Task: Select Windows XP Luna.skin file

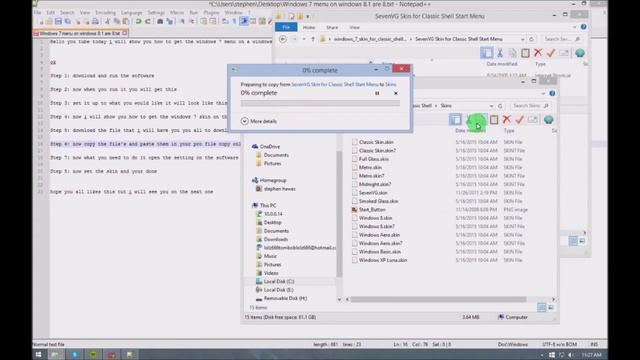Action: click(x=383, y=260)
